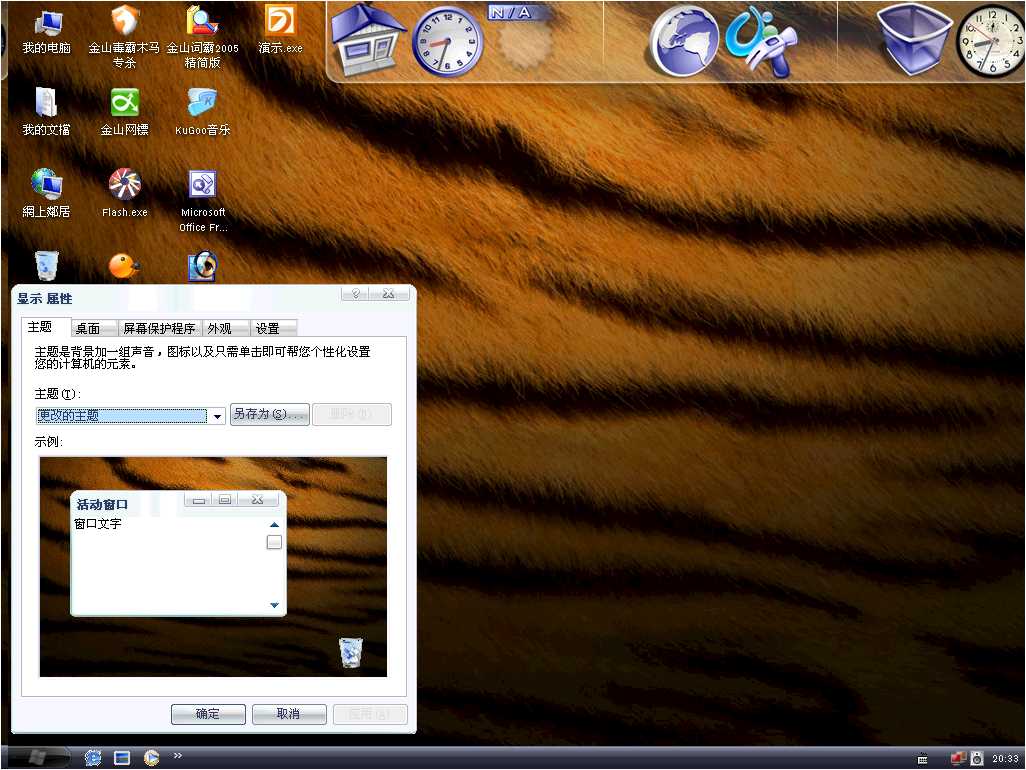Open the Microsoft Office FrontPage shortcut
This screenshot has width=1026, height=770.
coord(203,185)
